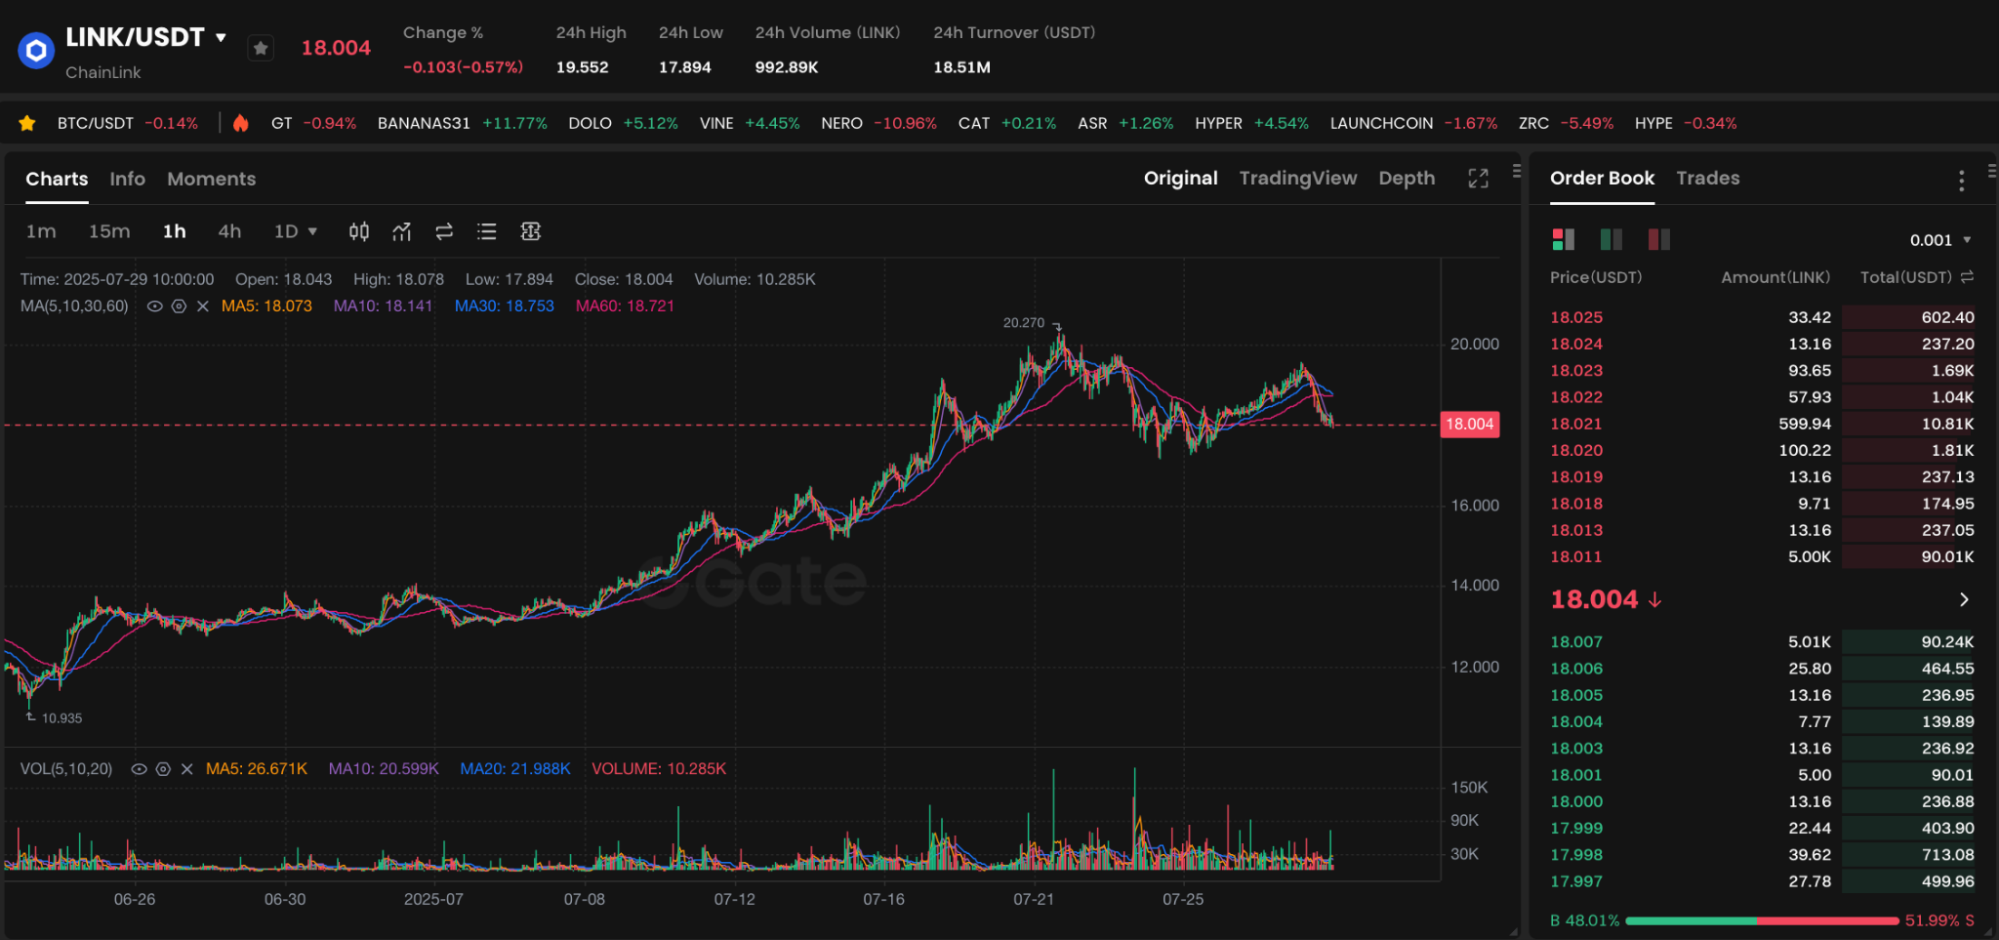
Task: Set the chart interval to 4h
Action: click(x=230, y=232)
